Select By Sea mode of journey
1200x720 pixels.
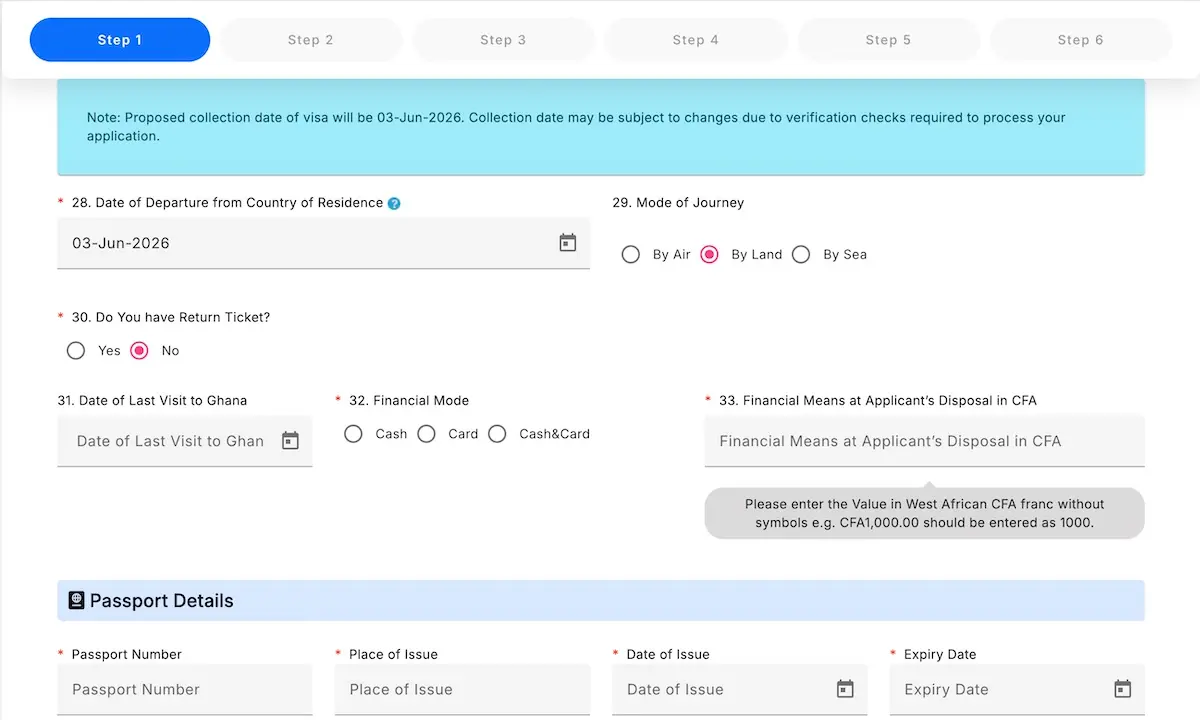[801, 255]
